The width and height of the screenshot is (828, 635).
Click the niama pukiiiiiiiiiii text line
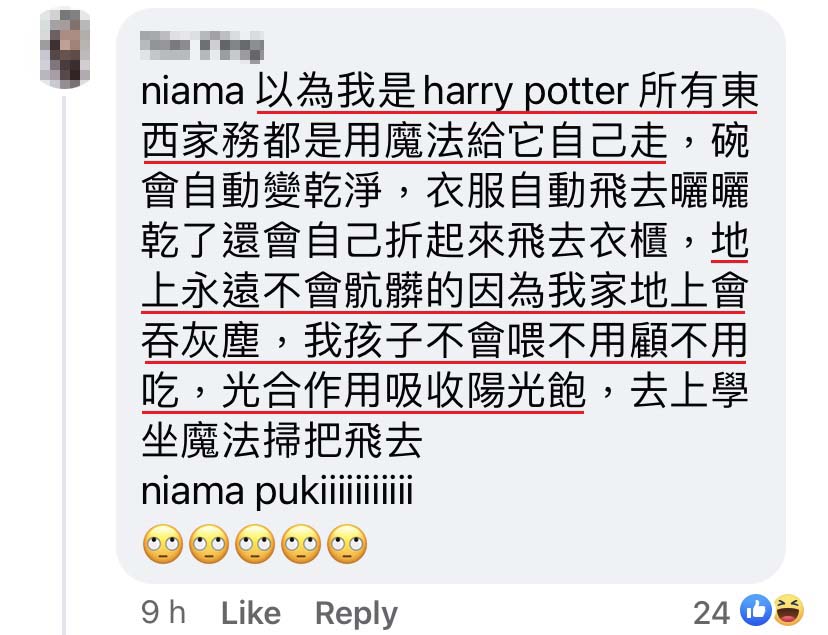coord(277,491)
